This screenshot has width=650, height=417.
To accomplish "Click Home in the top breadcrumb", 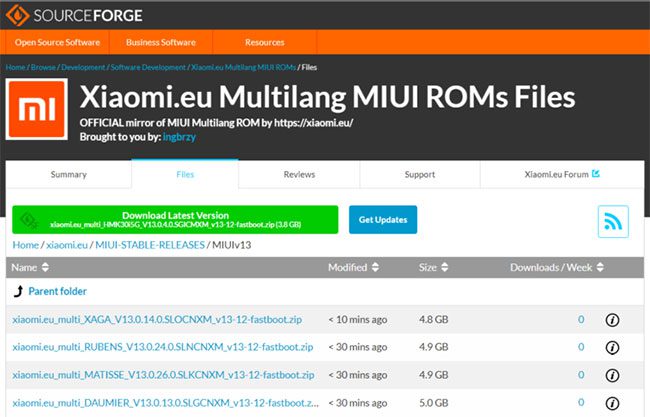I will (15, 67).
